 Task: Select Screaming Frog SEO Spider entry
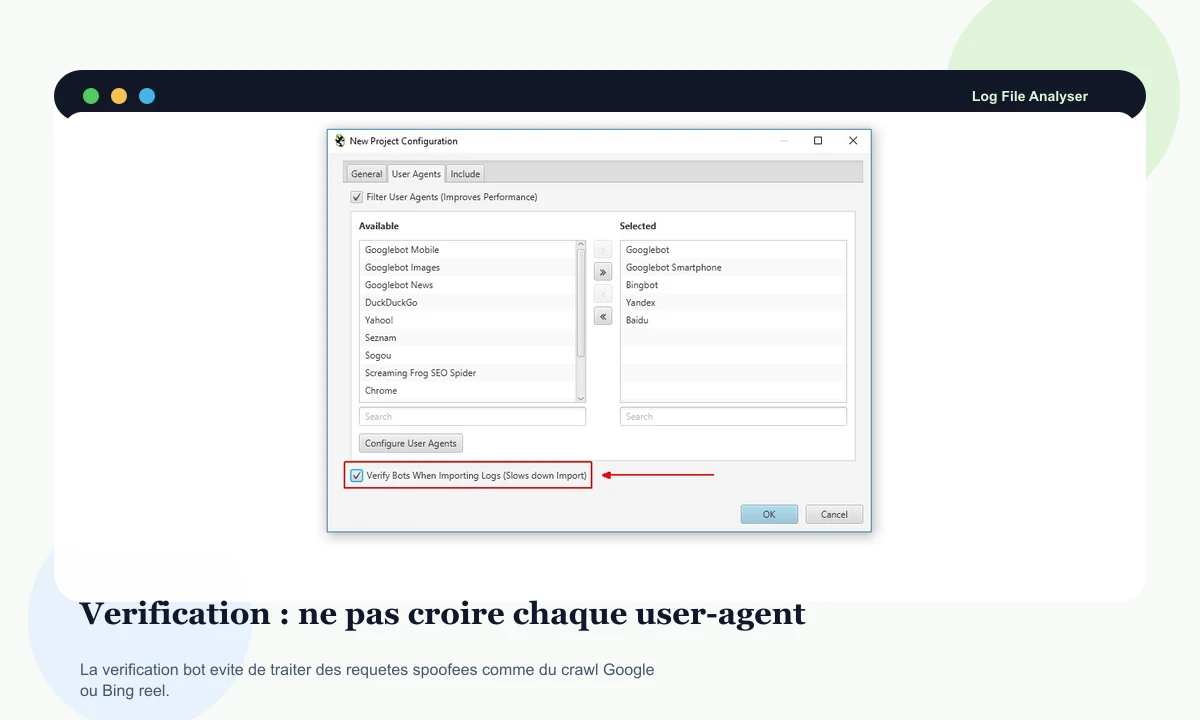pos(467,373)
